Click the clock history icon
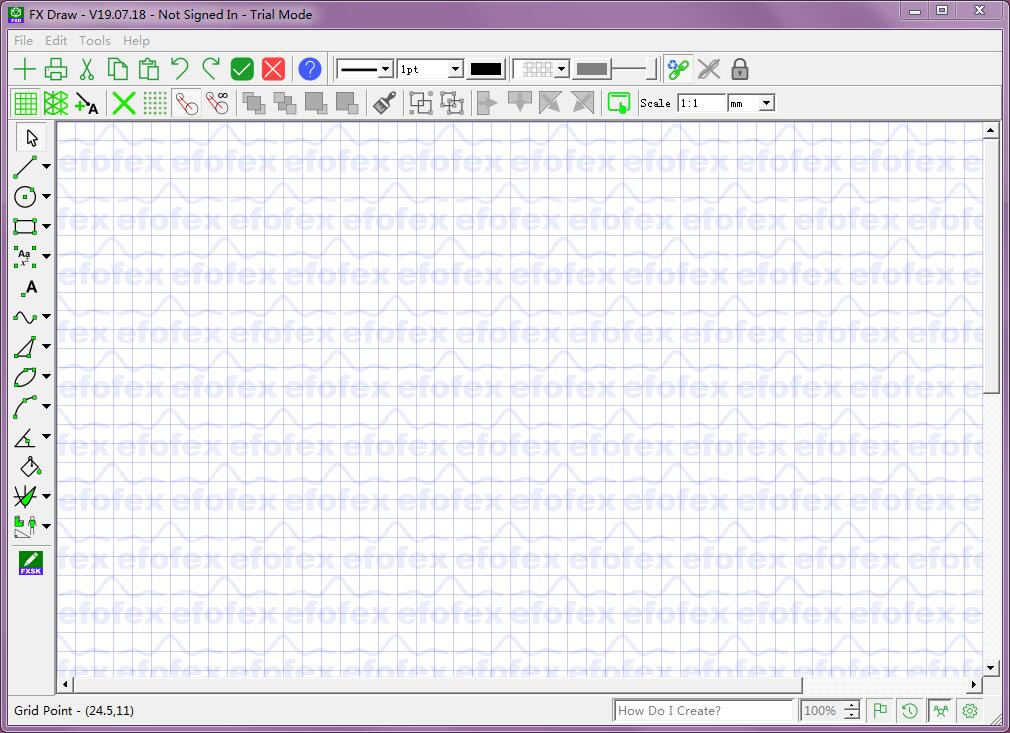This screenshot has width=1010, height=733. (x=910, y=710)
